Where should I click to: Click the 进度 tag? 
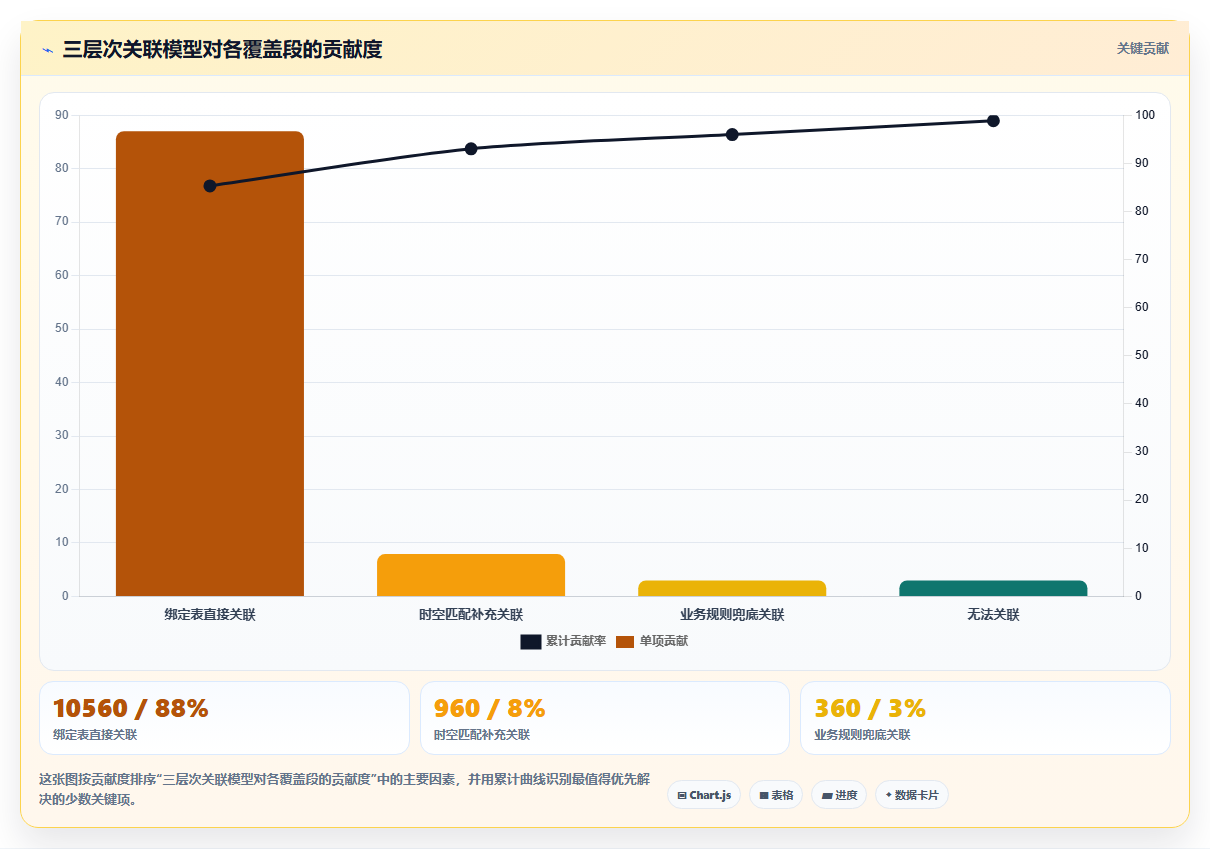pyautogui.click(x=839, y=795)
